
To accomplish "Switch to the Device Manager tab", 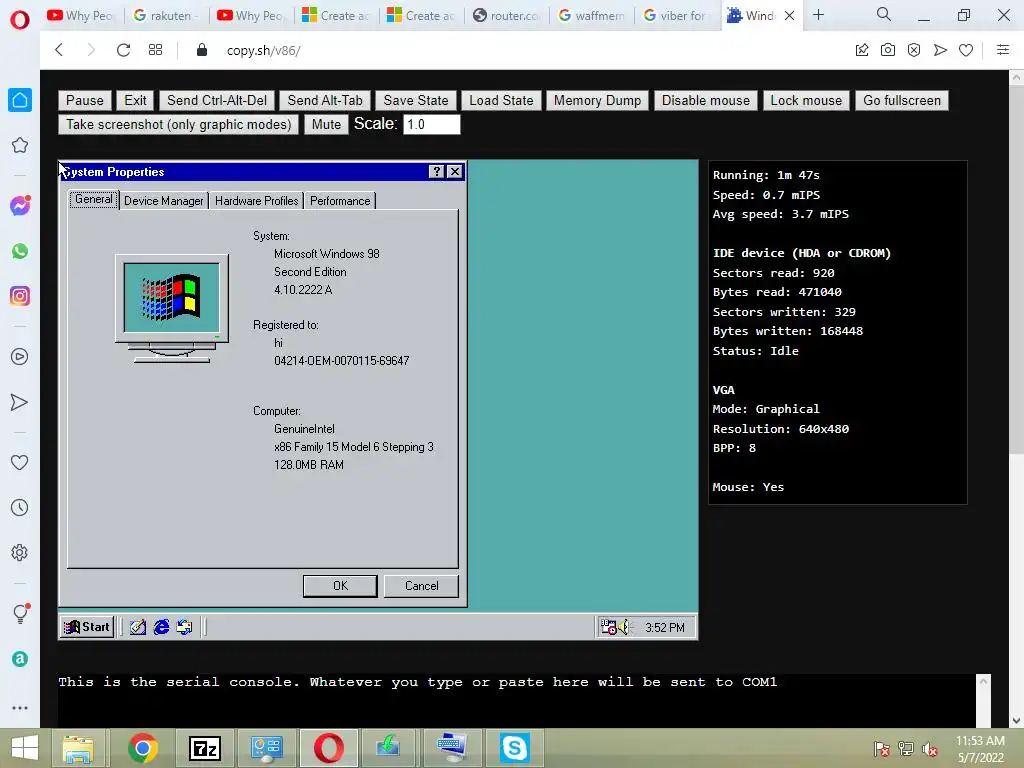I will click(x=163, y=200).
